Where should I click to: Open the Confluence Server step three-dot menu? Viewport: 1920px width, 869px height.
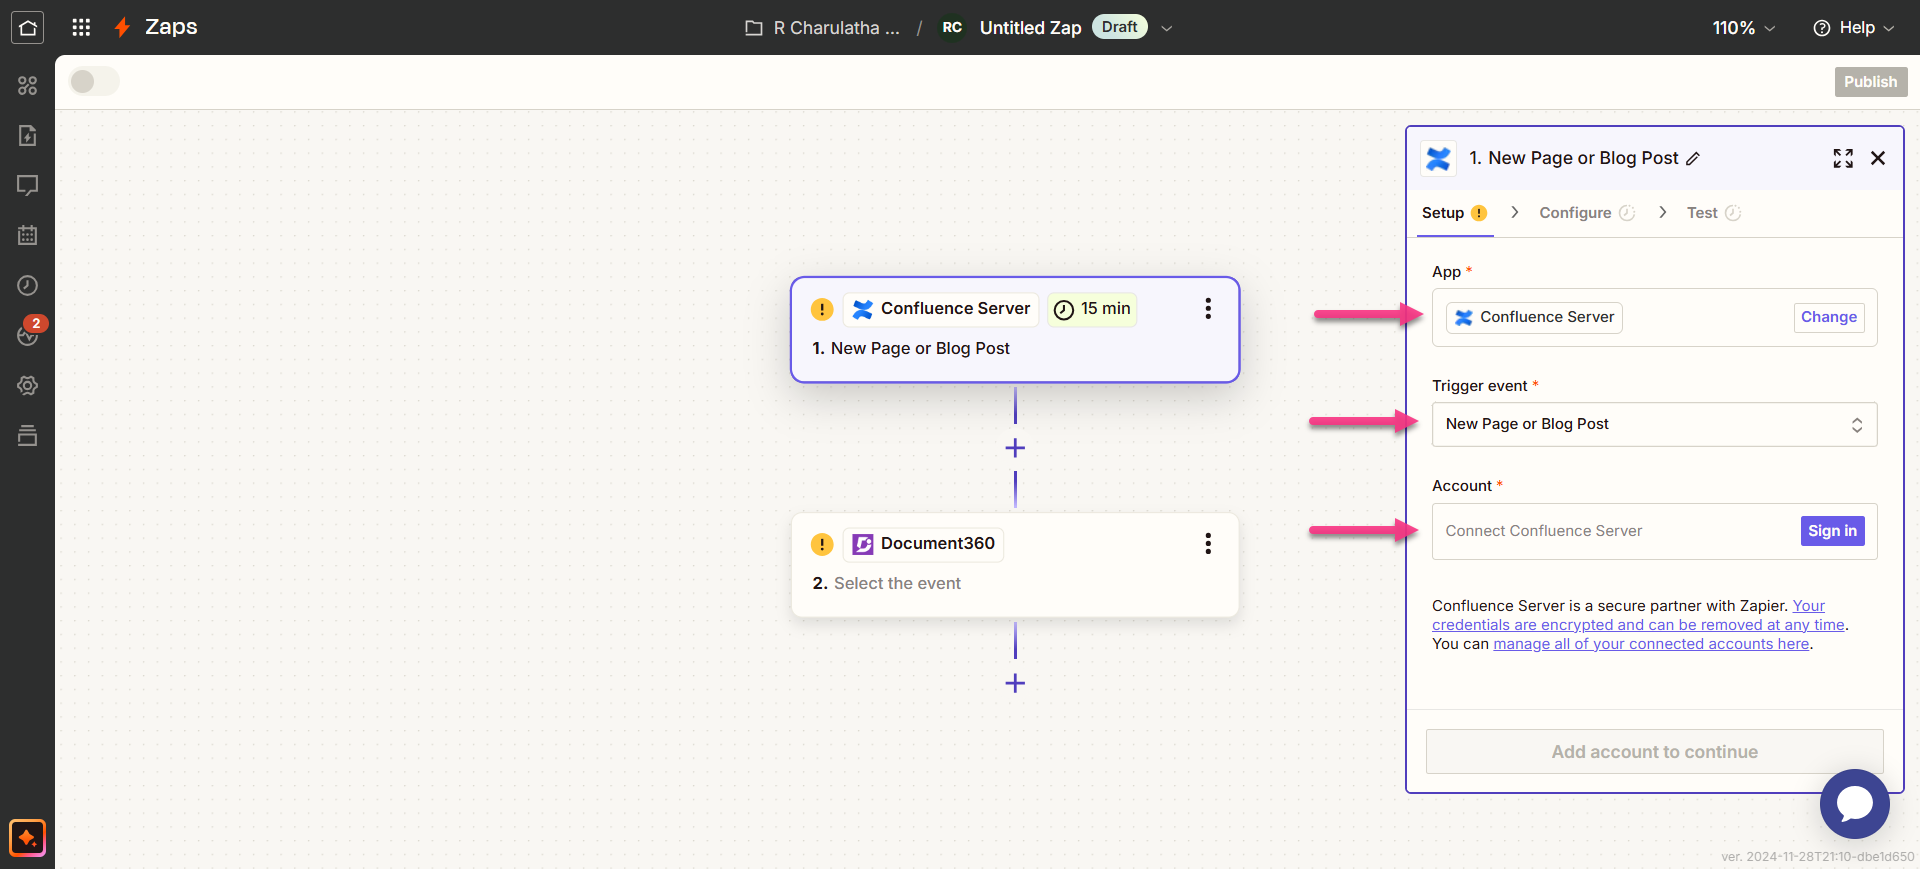tap(1208, 308)
